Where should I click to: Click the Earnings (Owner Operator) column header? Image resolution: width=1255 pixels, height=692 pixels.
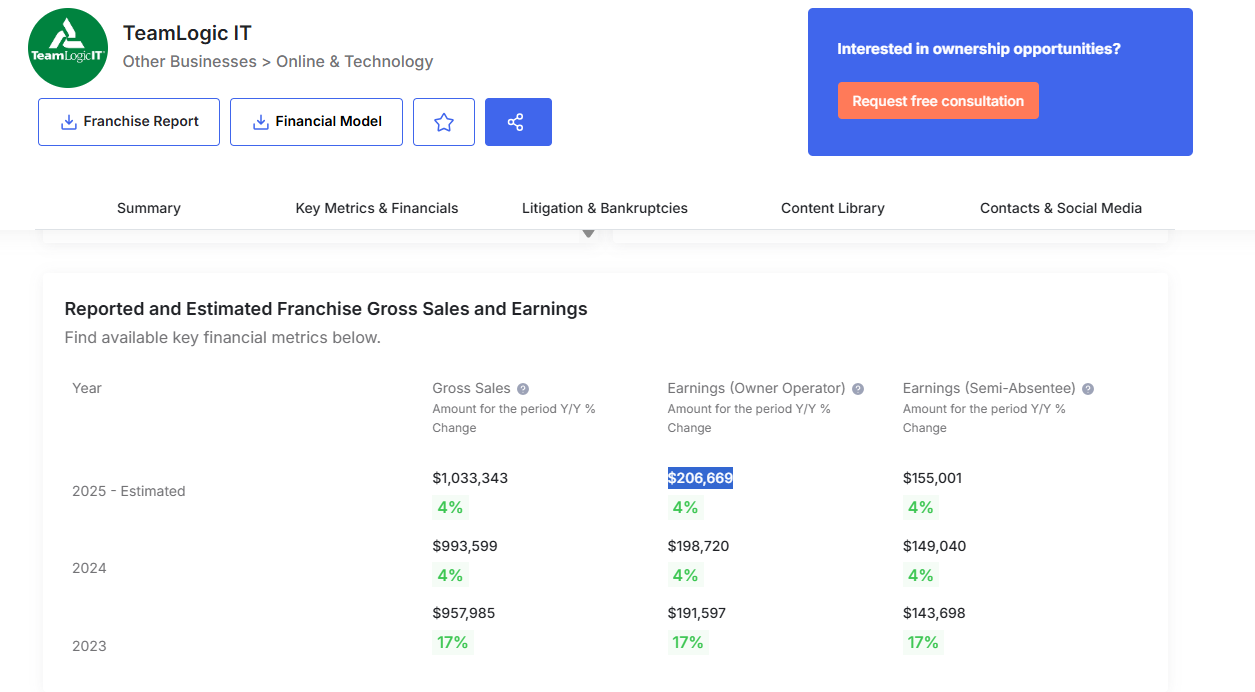(x=757, y=388)
